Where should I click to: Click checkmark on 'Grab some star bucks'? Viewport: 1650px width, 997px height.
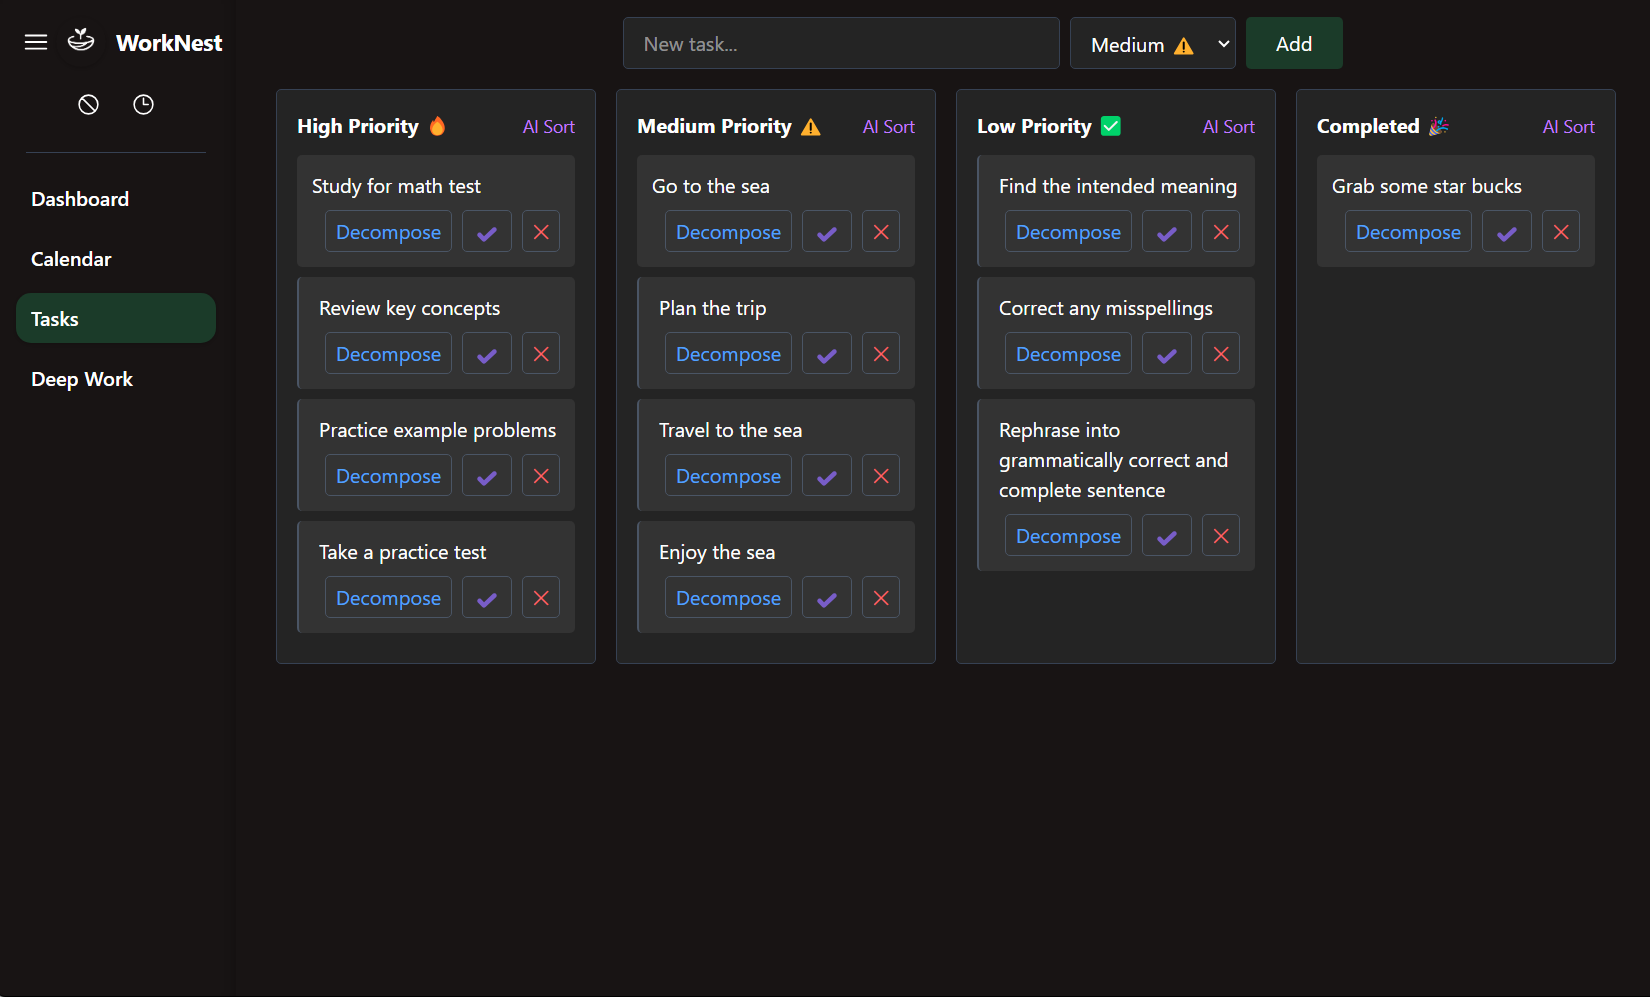[1507, 232]
